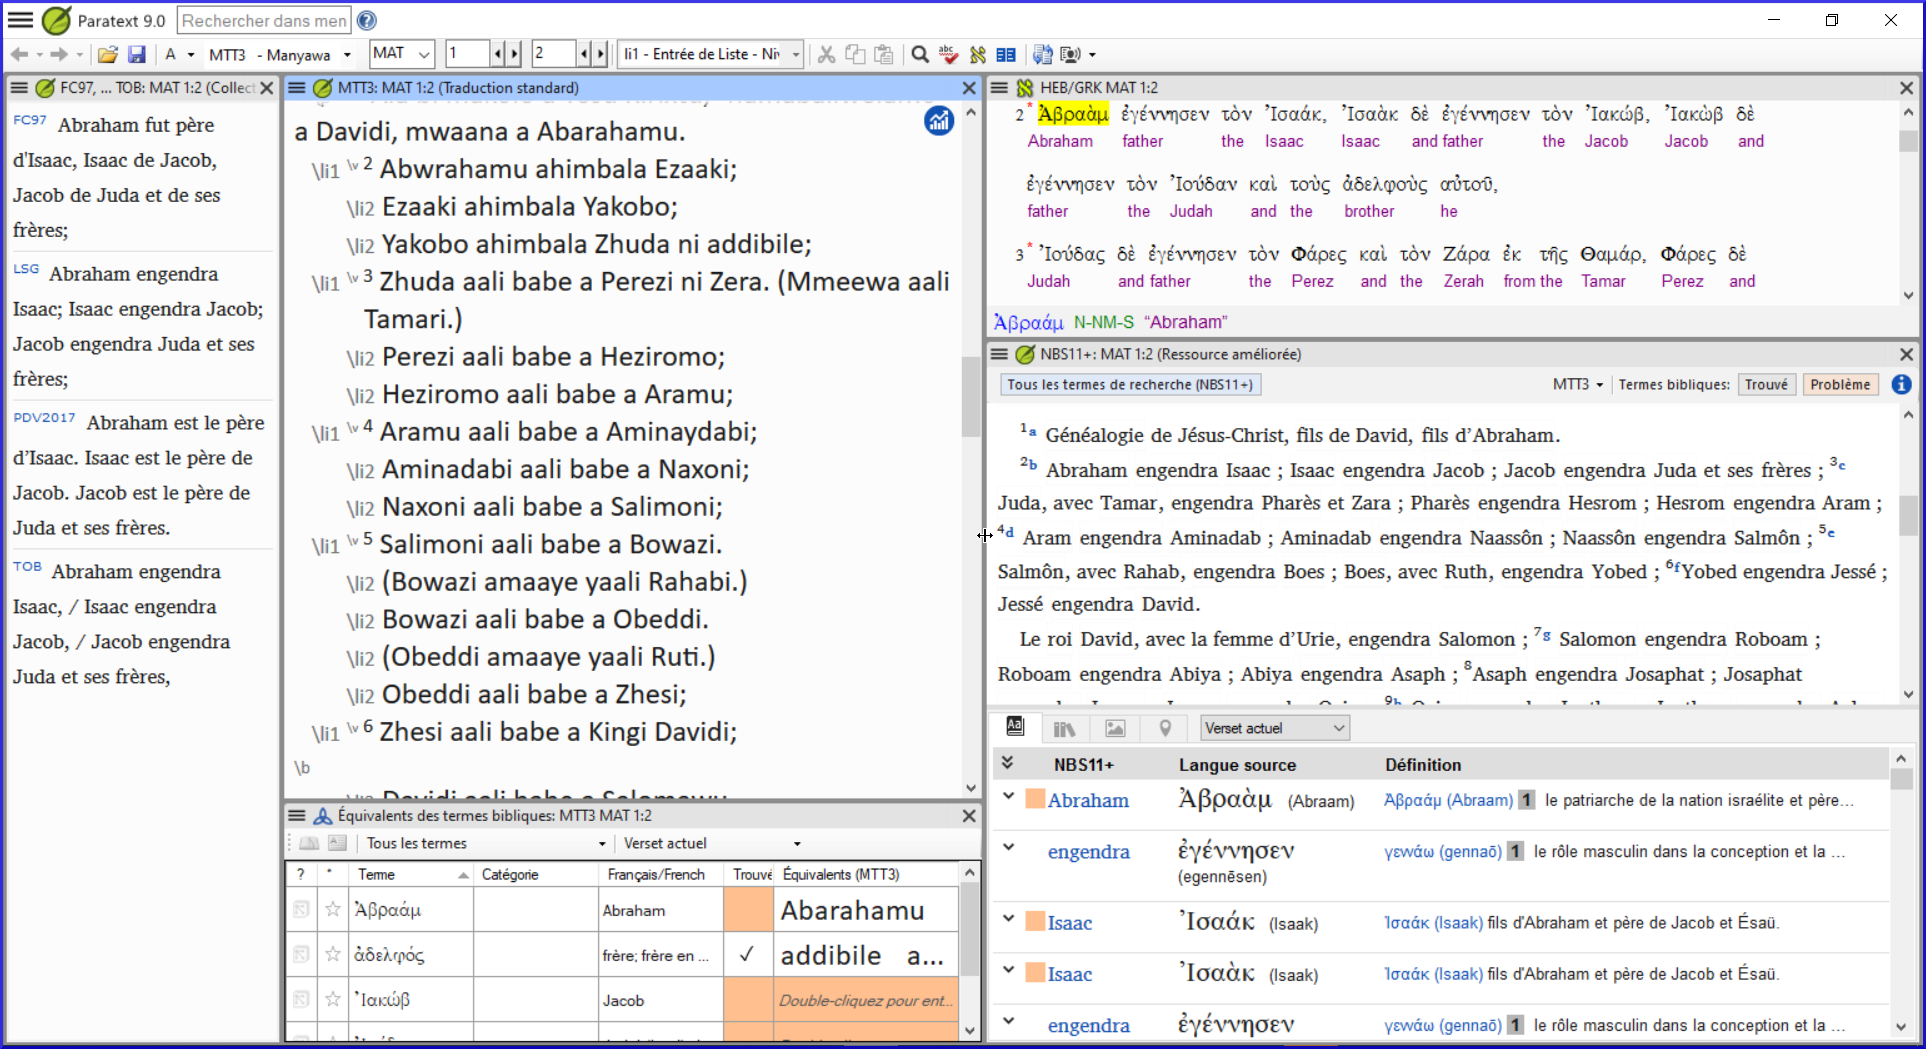Open project using the folder icon
The width and height of the screenshot is (1926, 1049).
point(108,54)
